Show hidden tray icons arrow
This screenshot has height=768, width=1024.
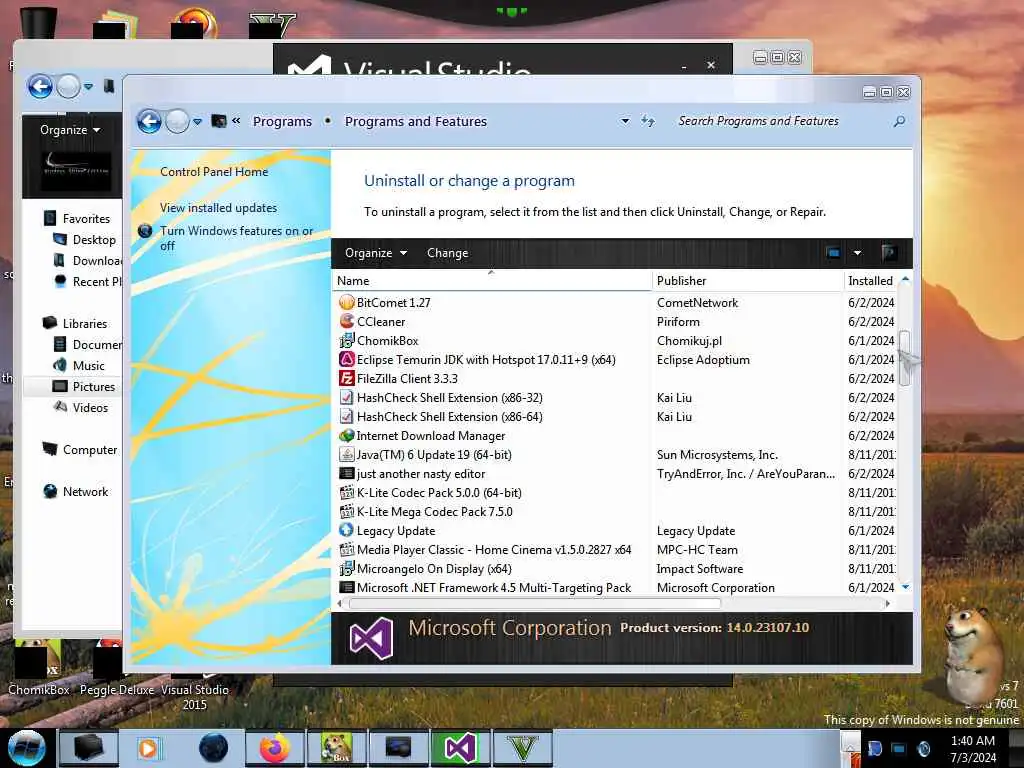pyautogui.click(x=850, y=748)
